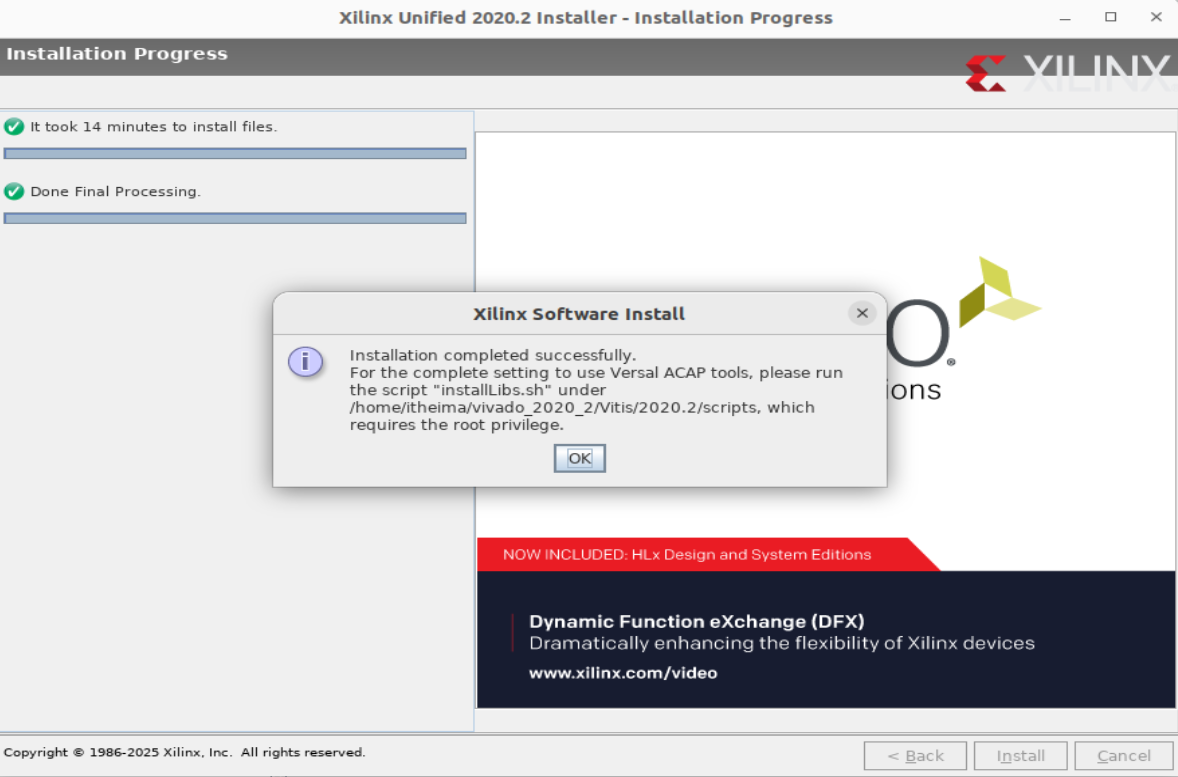Click 'Installation completed successfully.' message text

tap(492, 355)
